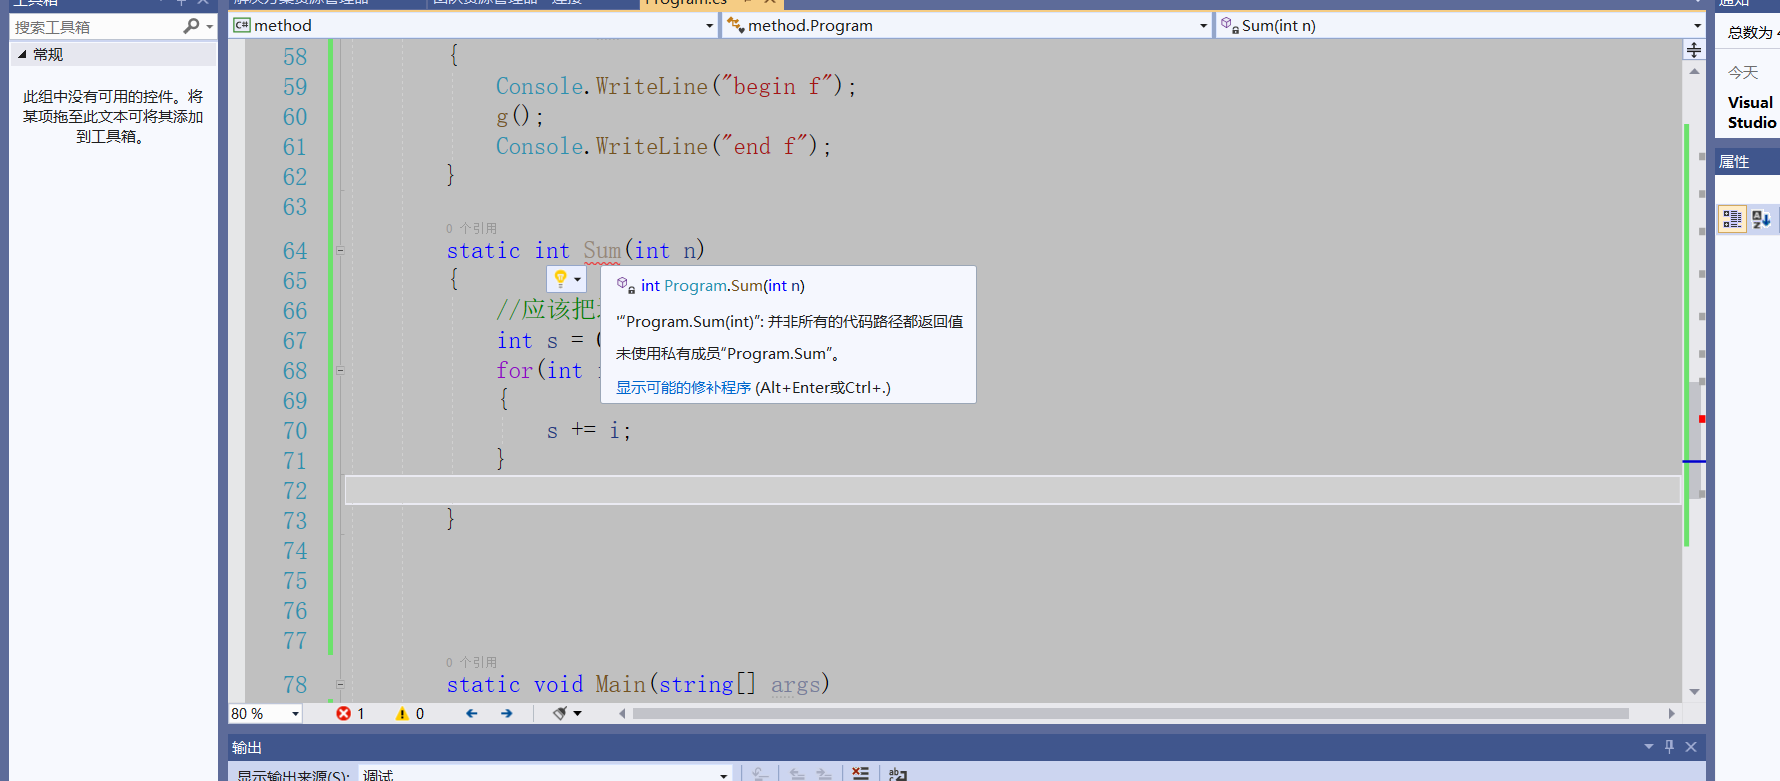Click the 0 个引用 code lens above Sum

click(471, 228)
